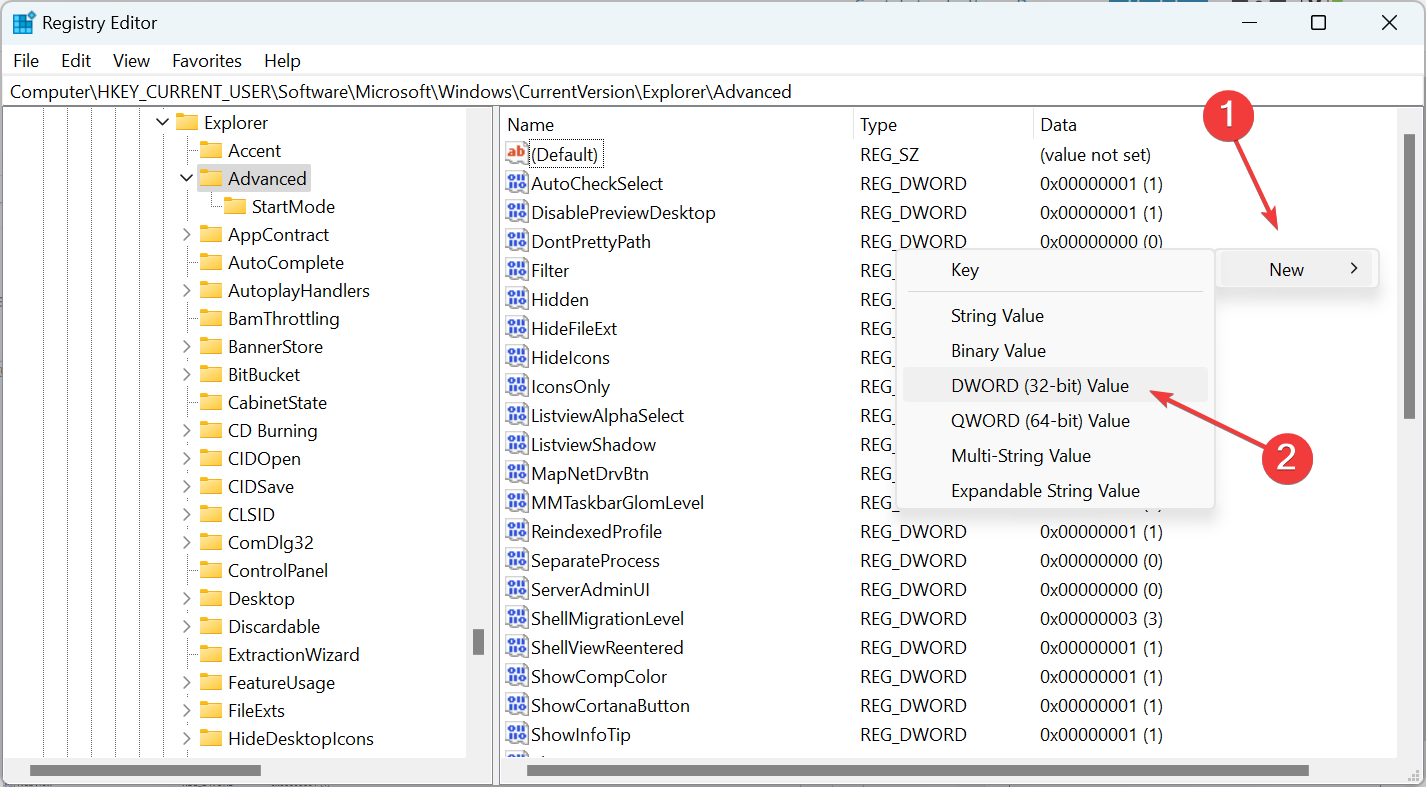This screenshot has height=787, width=1426.
Task: Click the StartMode folder icon
Action: tap(234, 206)
